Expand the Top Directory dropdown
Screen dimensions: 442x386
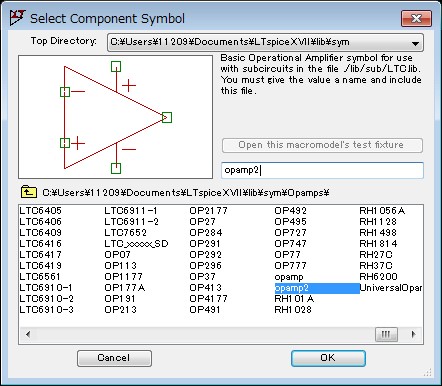click(x=415, y=43)
